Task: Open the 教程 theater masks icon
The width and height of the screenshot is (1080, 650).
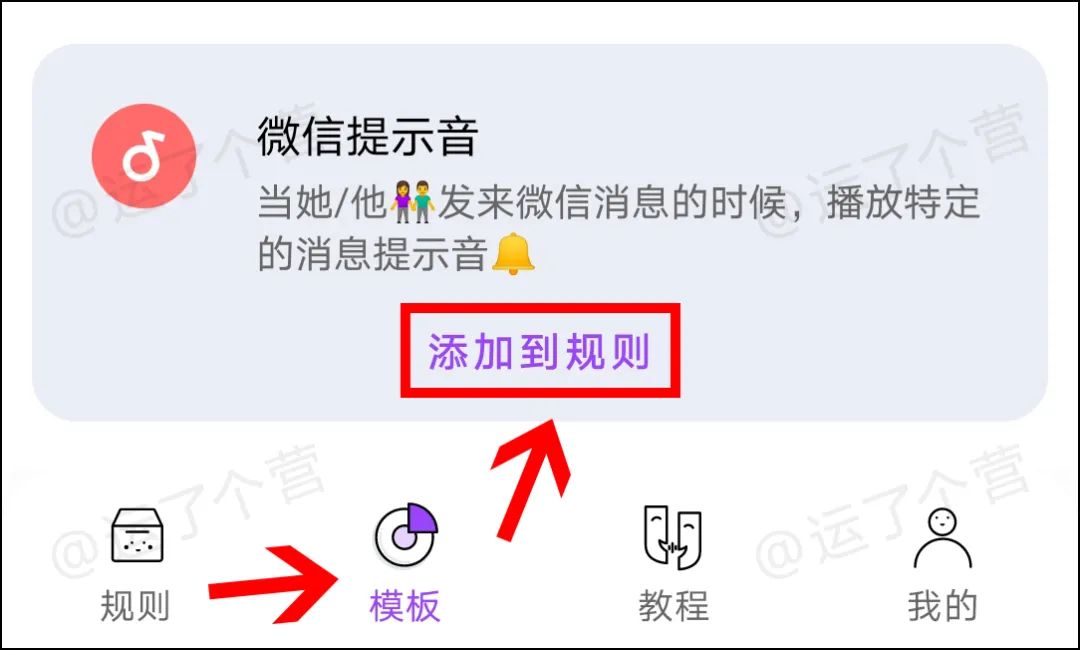Action: click(673, 536)
